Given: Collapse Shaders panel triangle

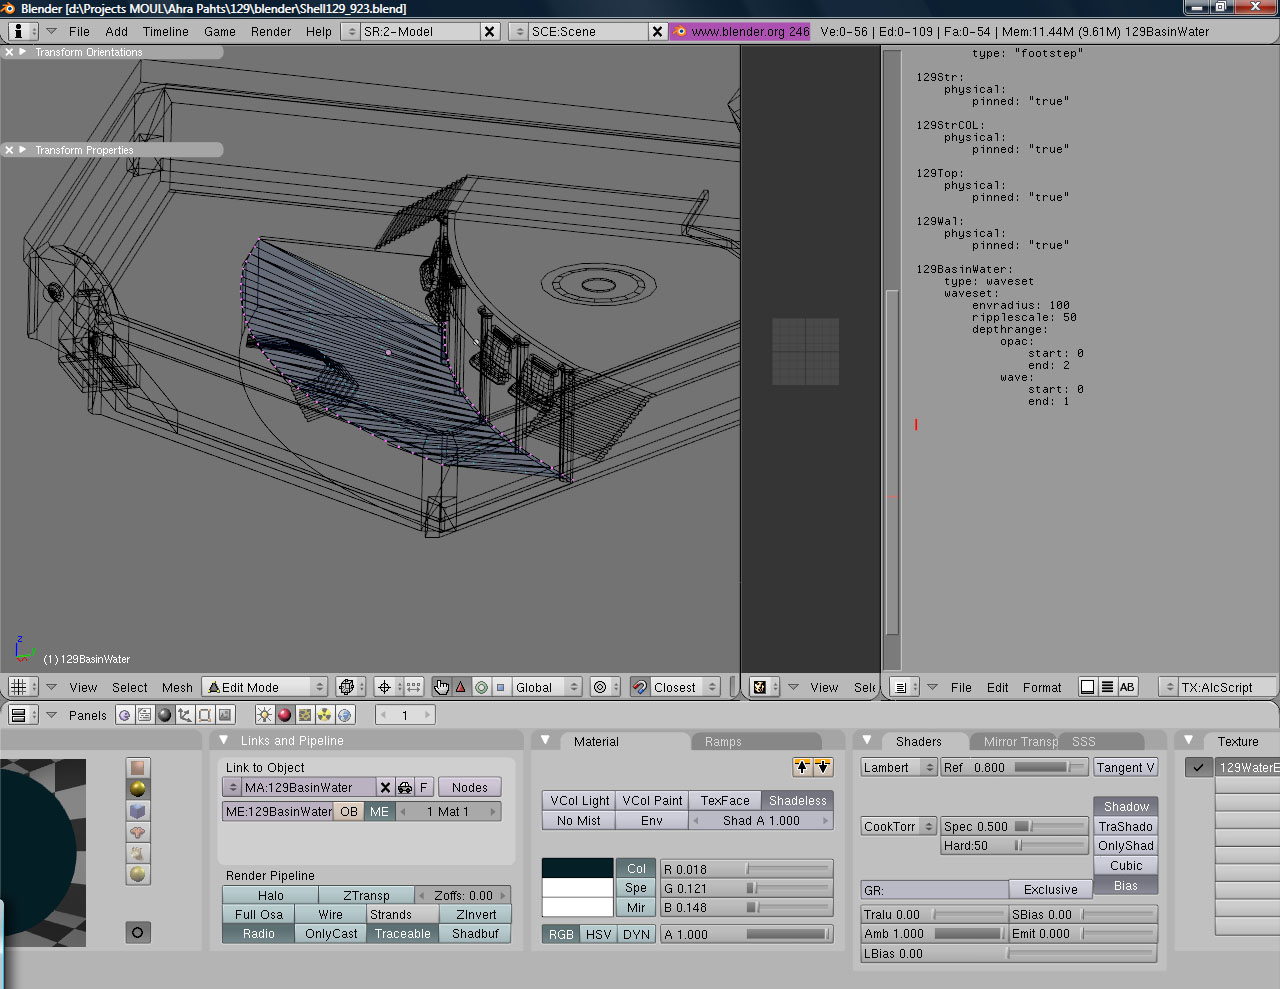Looking at the screenshot, I should coord(867,740).
